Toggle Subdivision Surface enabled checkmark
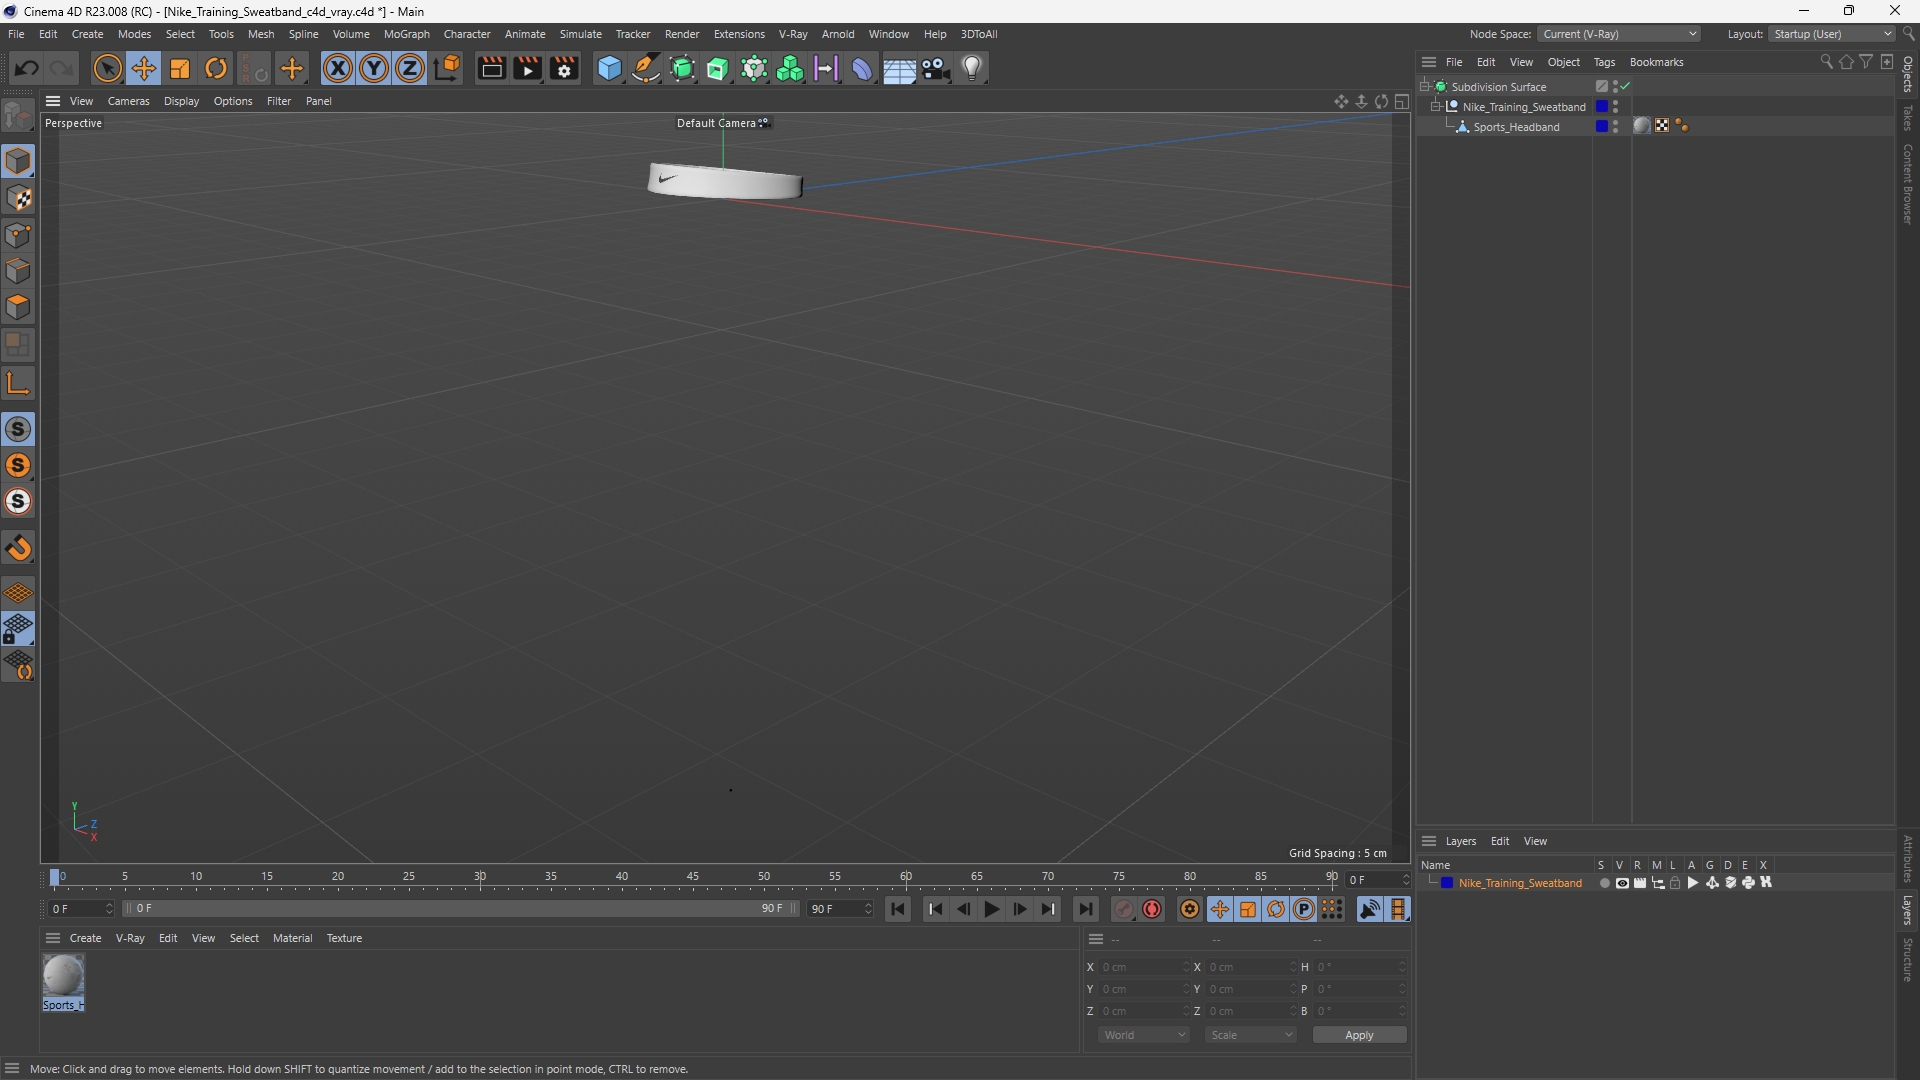This screenshot has width=1920, height=1080. click(x=1626, y=87)
